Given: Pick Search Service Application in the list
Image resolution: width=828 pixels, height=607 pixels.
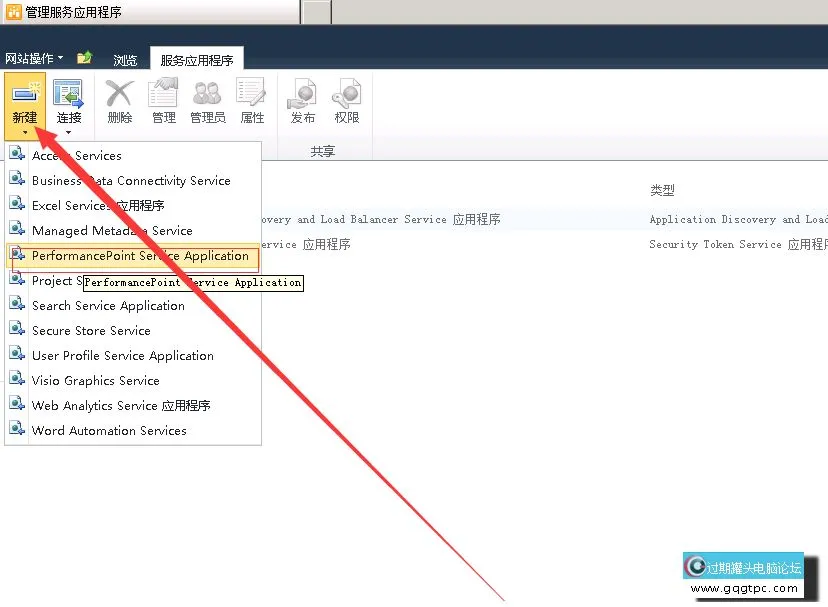Looking at the screenshot, I should click(x=108, y=306).
